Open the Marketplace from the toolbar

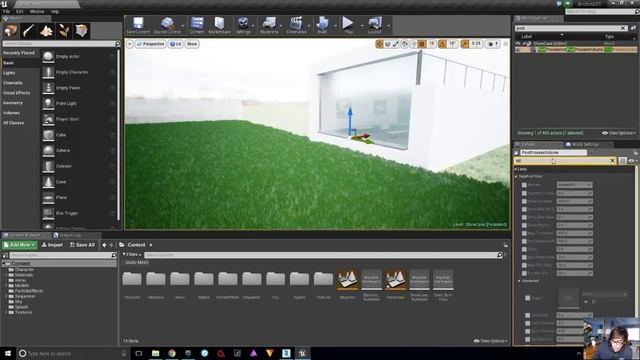pyautogui.click(x=220, y=25)
